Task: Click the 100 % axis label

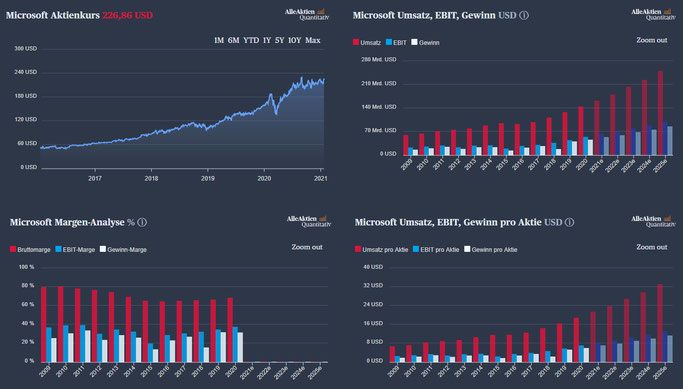Action: 26,267
